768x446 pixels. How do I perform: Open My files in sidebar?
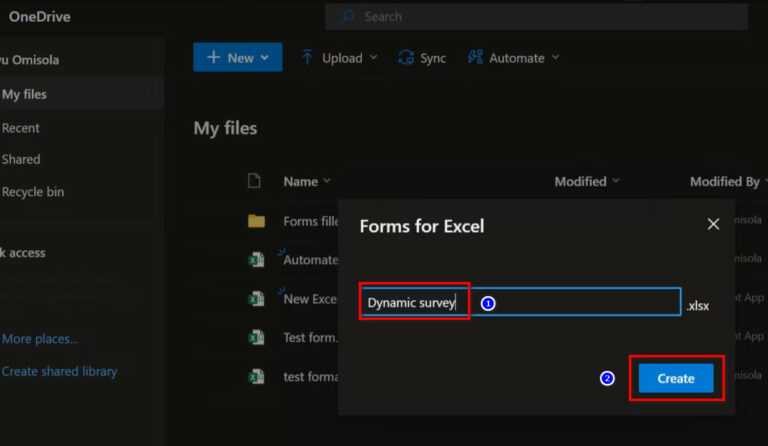(x=24, y=94)
